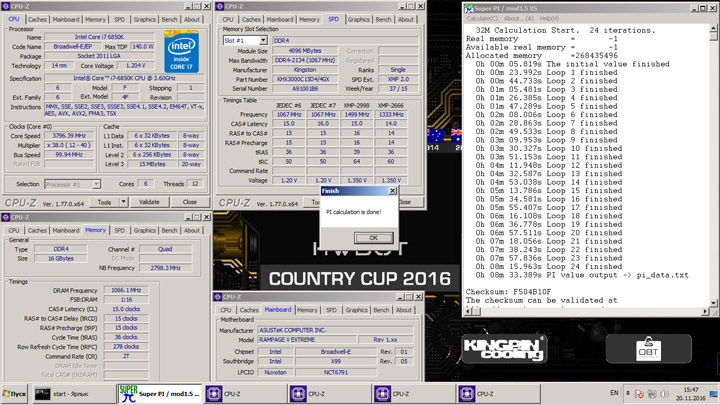Image resolution: width=720 pixels, height=405 pixels.
Task: Select CPU tab in the Mainboard window
Action: pyautogui.click(x=226, y=310)
